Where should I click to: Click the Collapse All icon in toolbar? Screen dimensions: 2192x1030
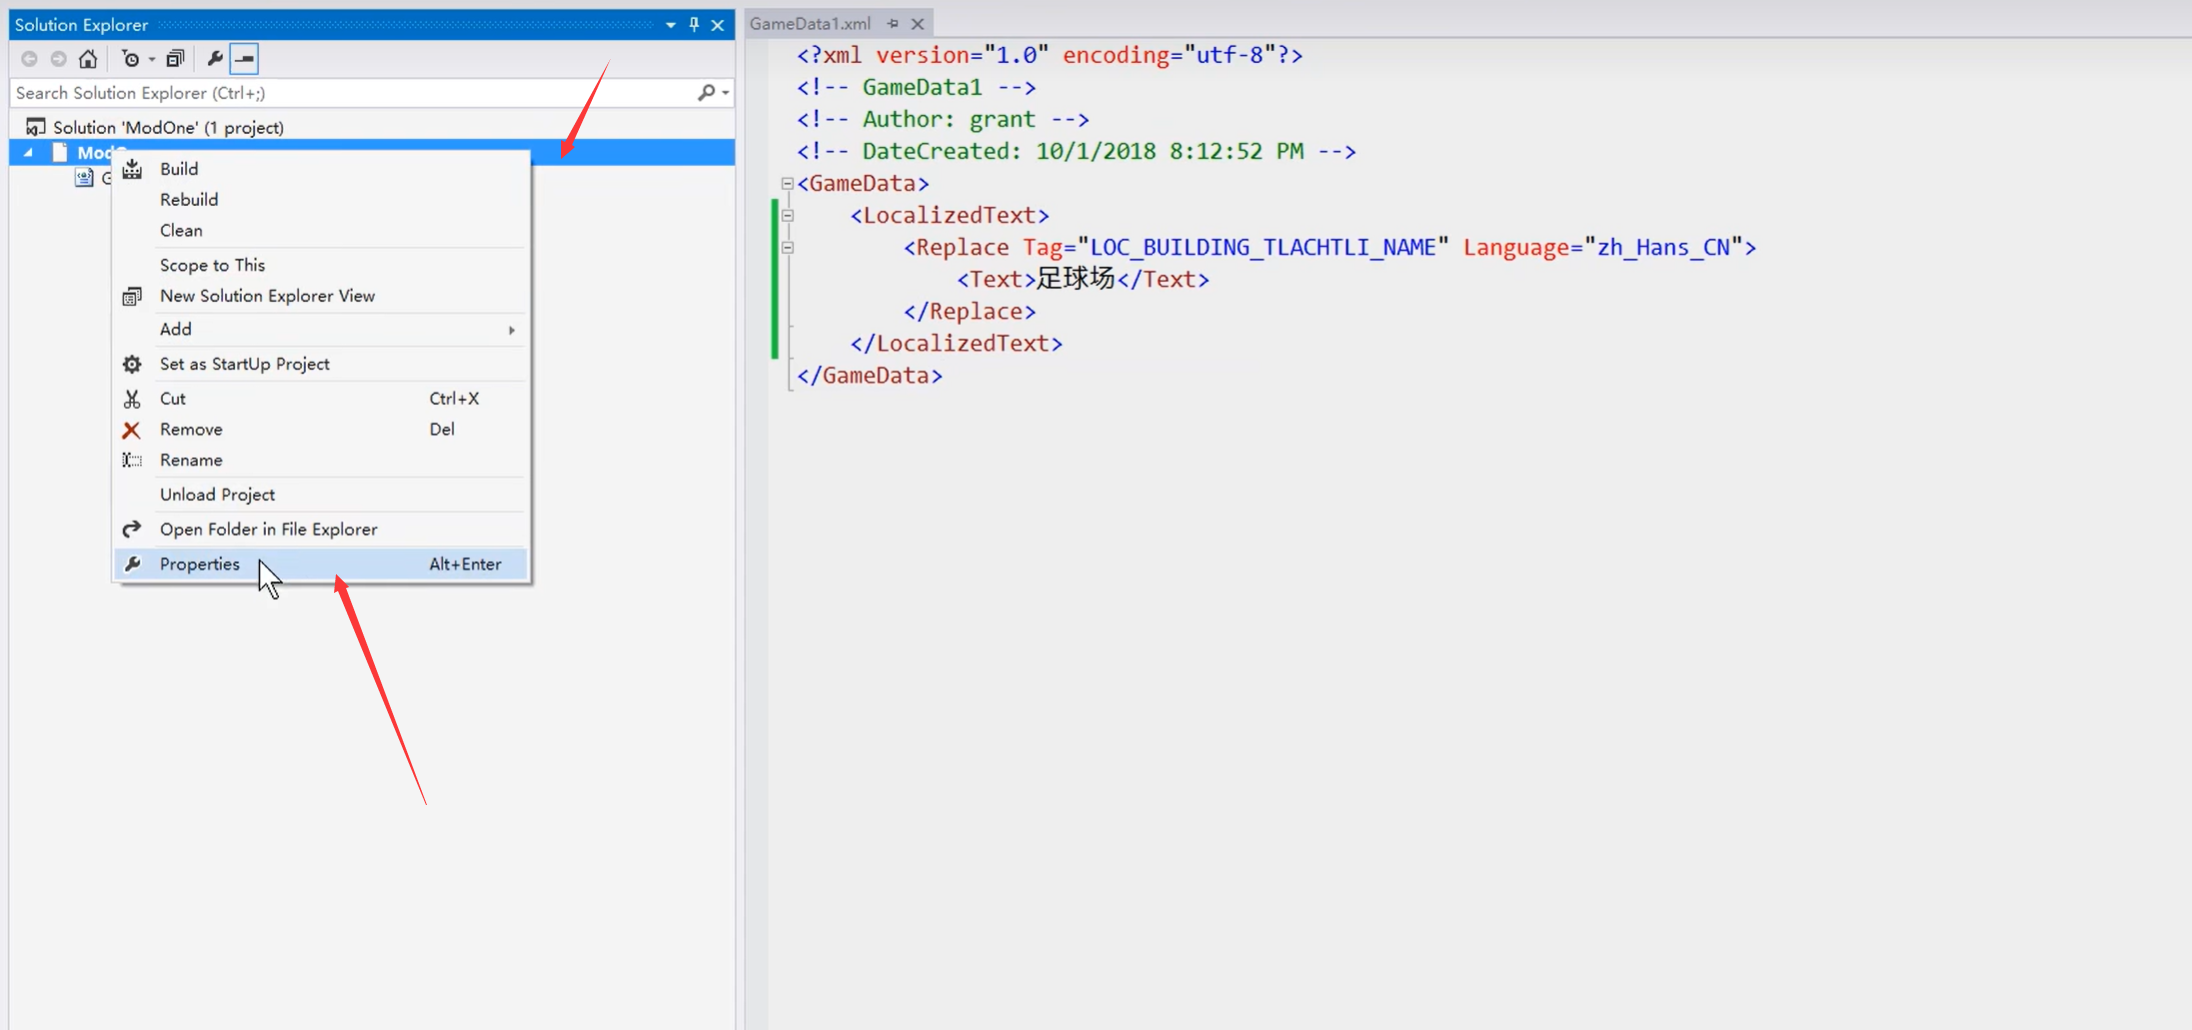tap(175, 59)
